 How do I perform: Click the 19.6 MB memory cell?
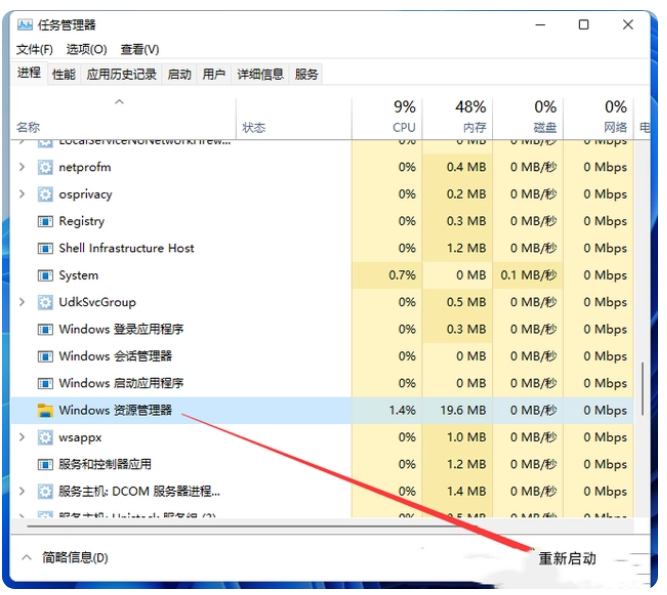point(457,410)
